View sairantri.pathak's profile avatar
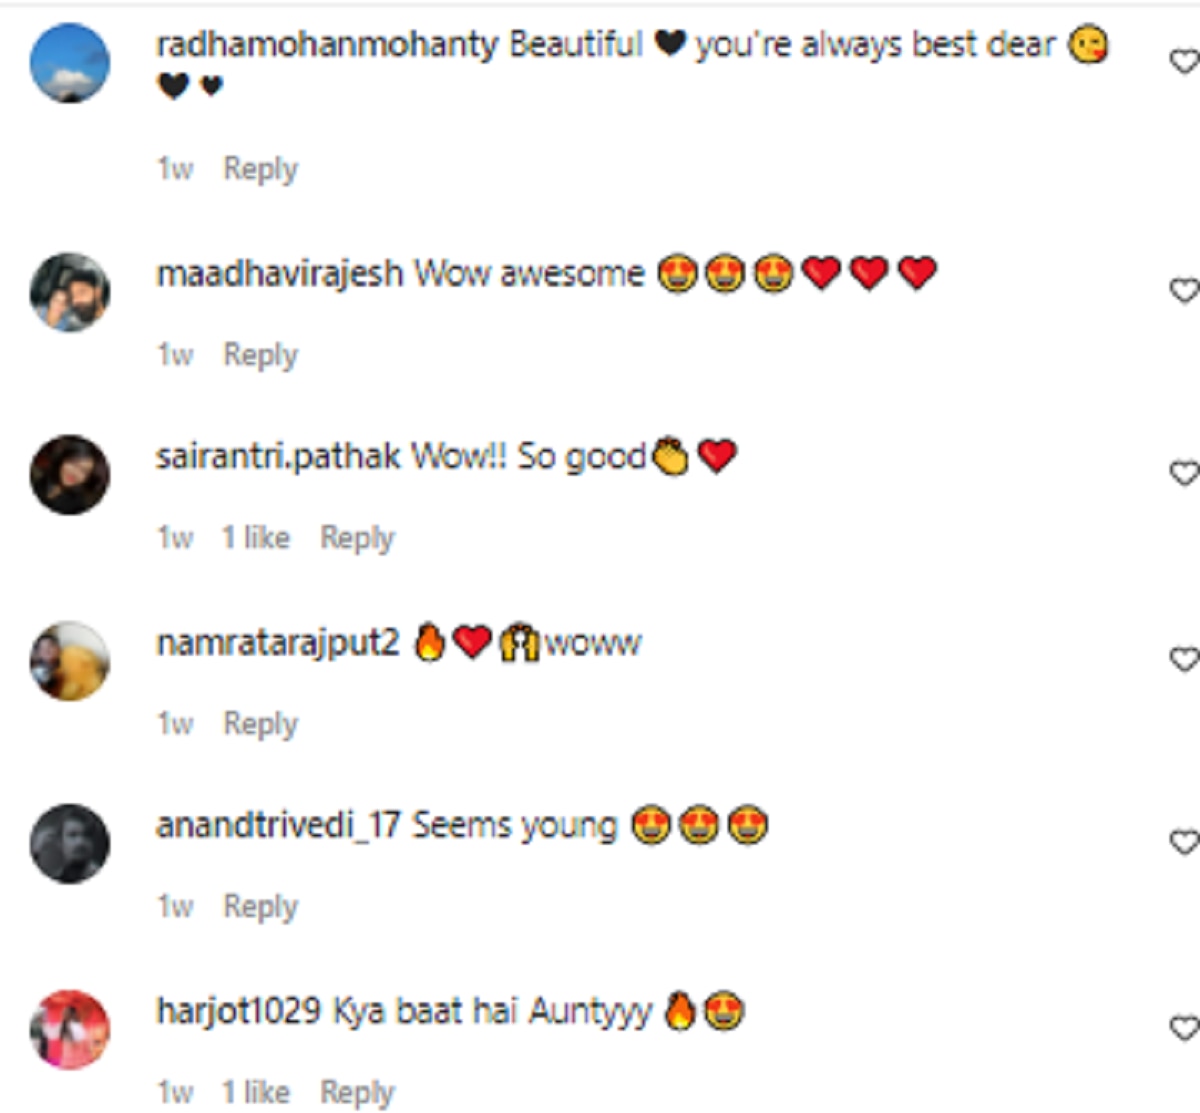The height and width of the screenshot is (1113, 1200). coord(70,475)
